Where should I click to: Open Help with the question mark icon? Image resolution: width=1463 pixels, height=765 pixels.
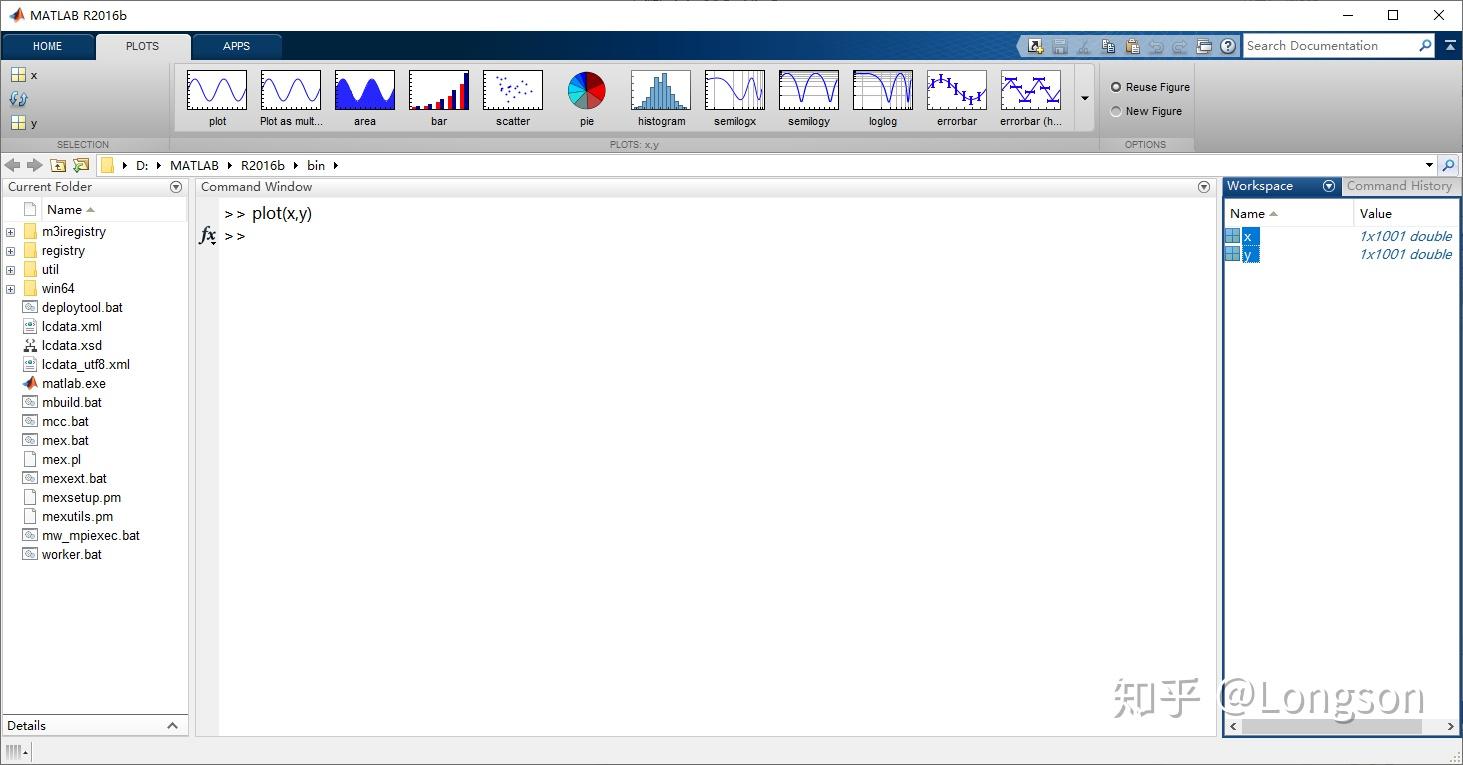(1228, 46)
